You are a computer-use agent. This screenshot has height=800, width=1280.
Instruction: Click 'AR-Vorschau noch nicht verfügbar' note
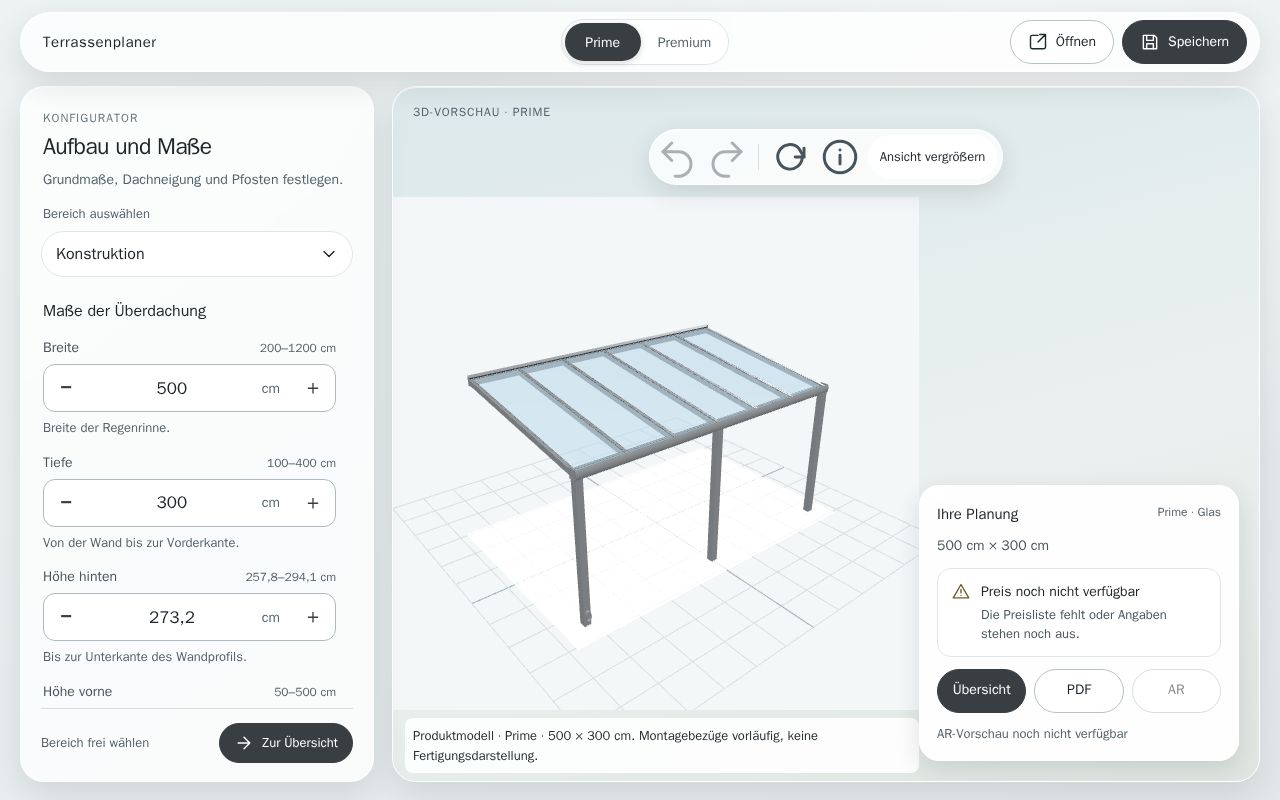click(x=1032, y=734)
